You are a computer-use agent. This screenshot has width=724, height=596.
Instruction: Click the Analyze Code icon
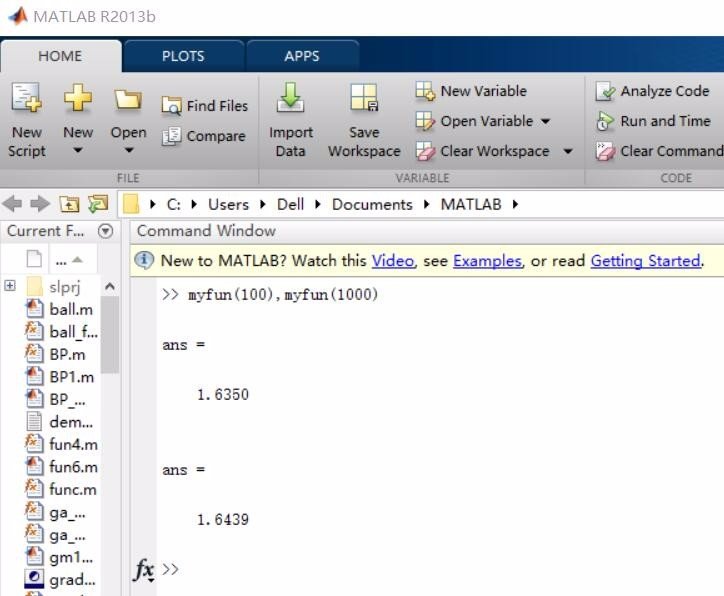click(605, 92)
